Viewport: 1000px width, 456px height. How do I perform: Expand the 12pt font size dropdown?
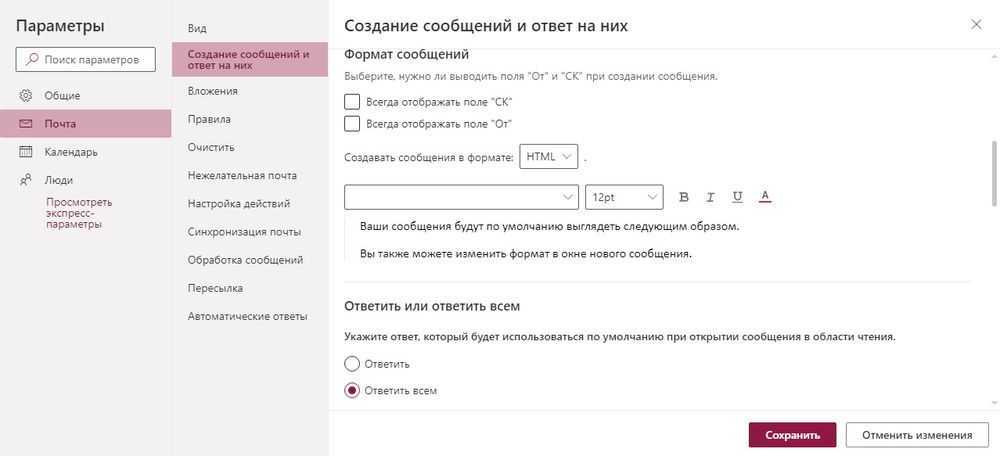click(x=624, y=197)
